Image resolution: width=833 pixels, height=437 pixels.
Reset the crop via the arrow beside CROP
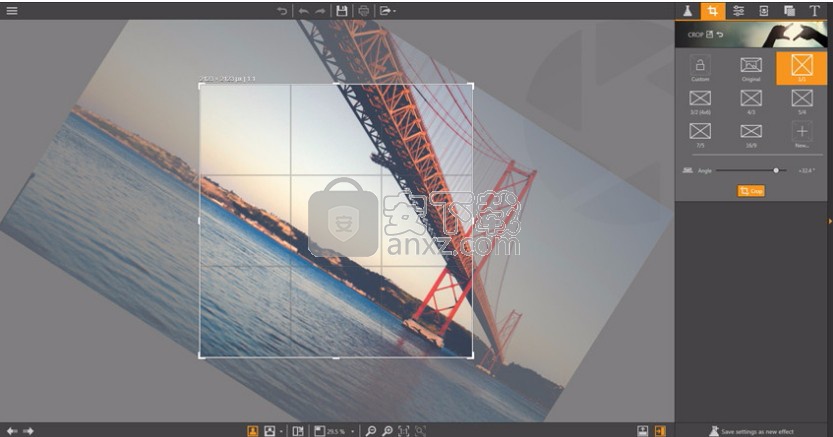tap(720, 35)
